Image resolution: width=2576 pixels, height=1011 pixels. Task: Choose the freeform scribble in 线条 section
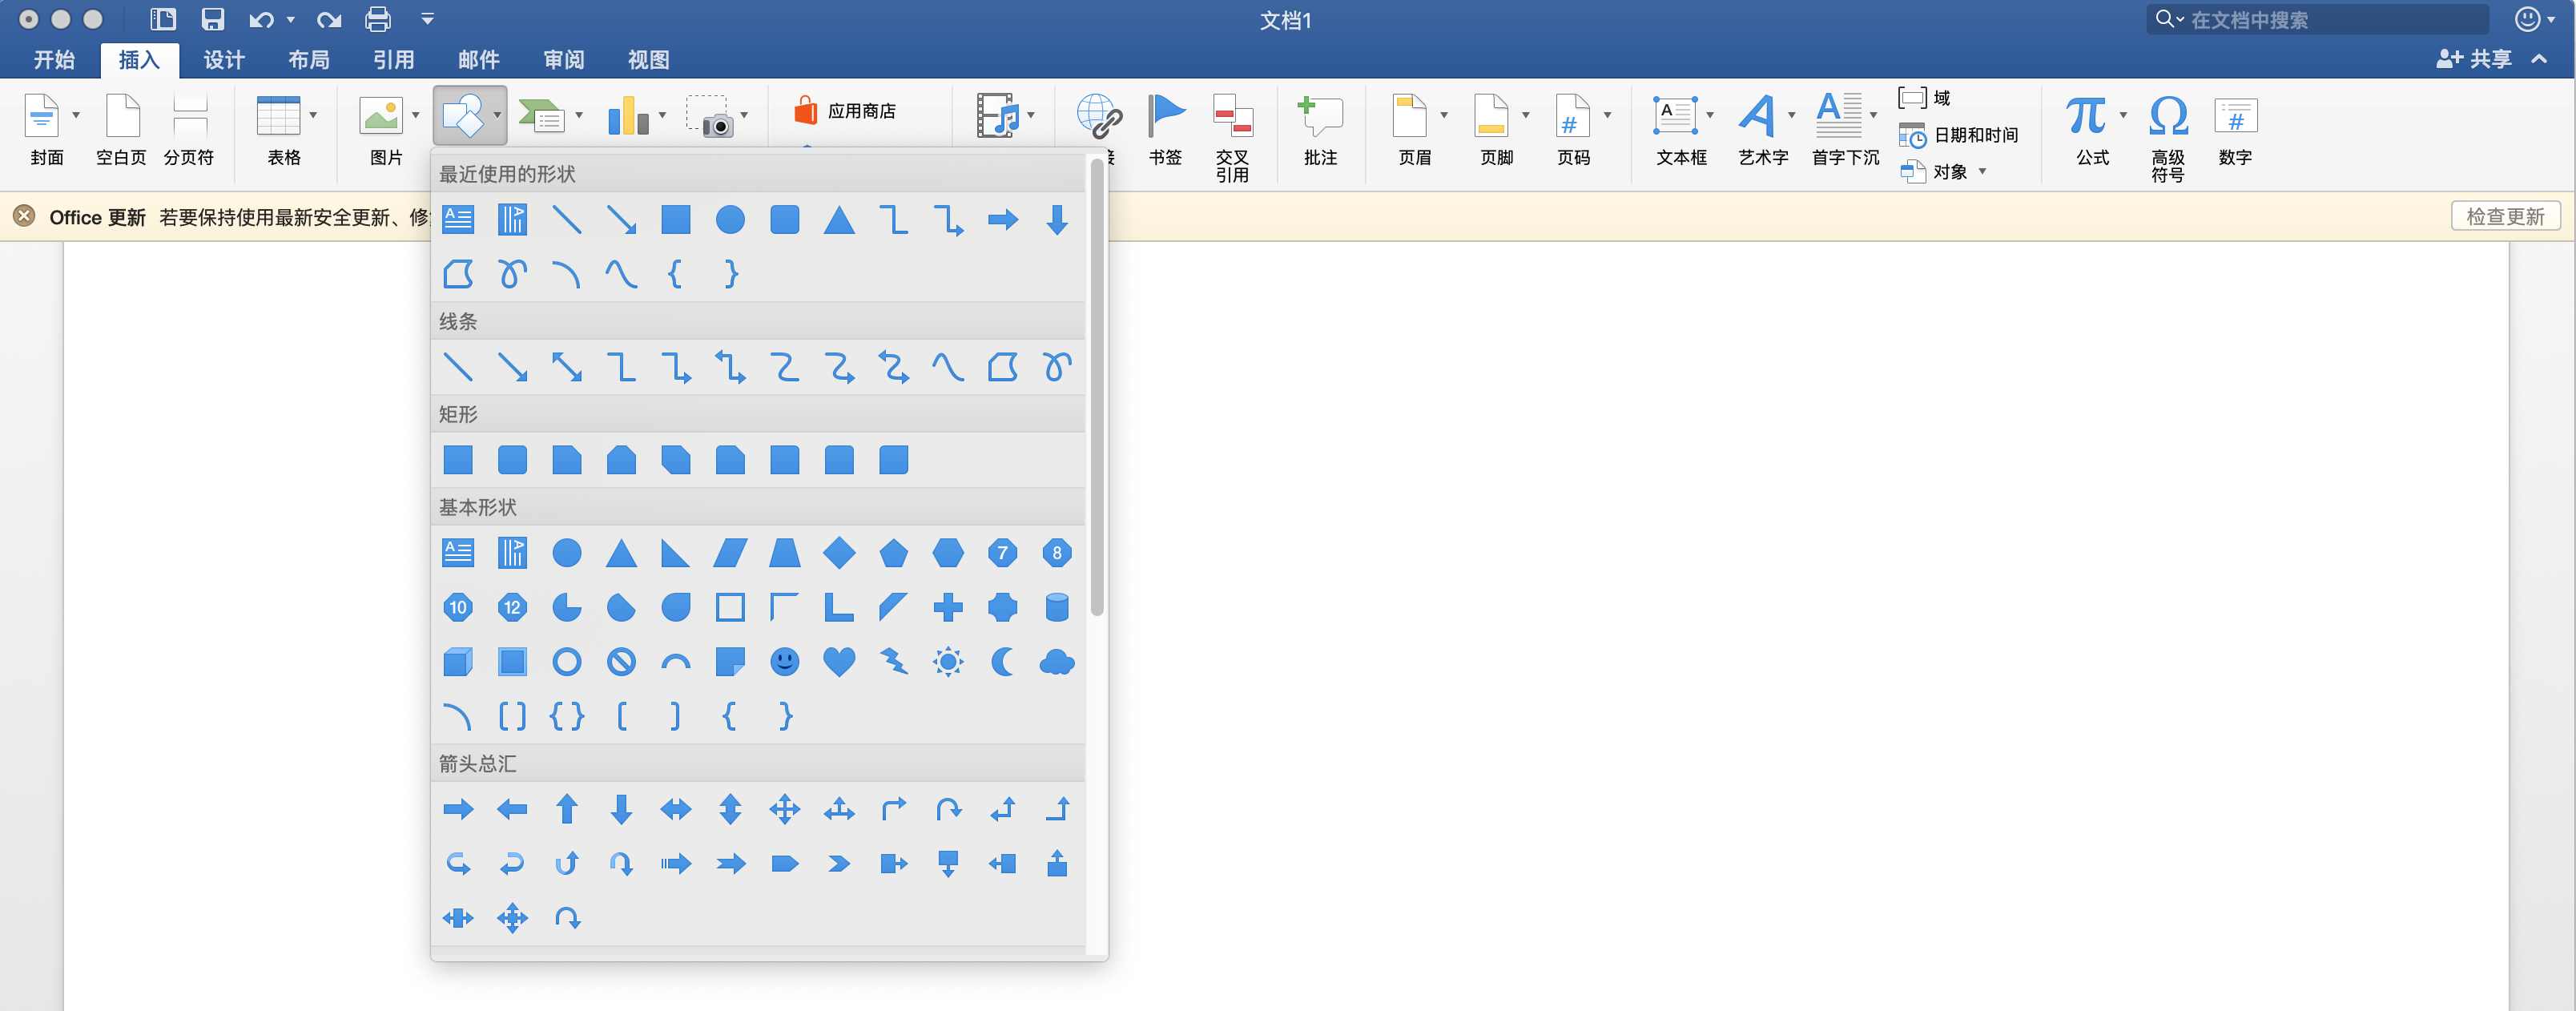[1057, 368]
